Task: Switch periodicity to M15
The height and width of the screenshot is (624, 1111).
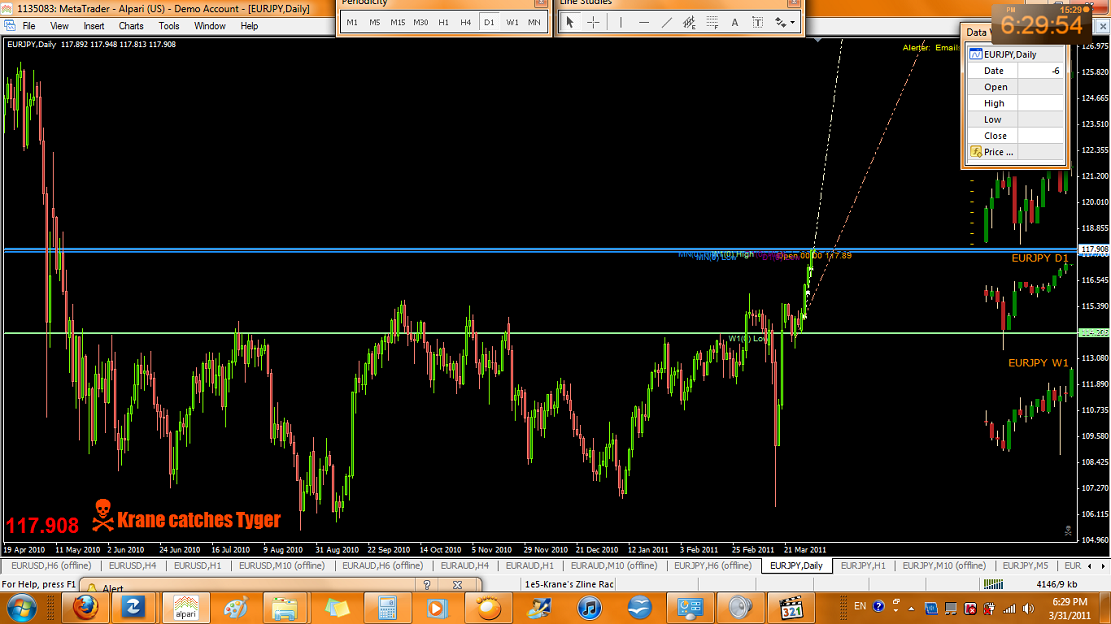Action: (397, 23)
